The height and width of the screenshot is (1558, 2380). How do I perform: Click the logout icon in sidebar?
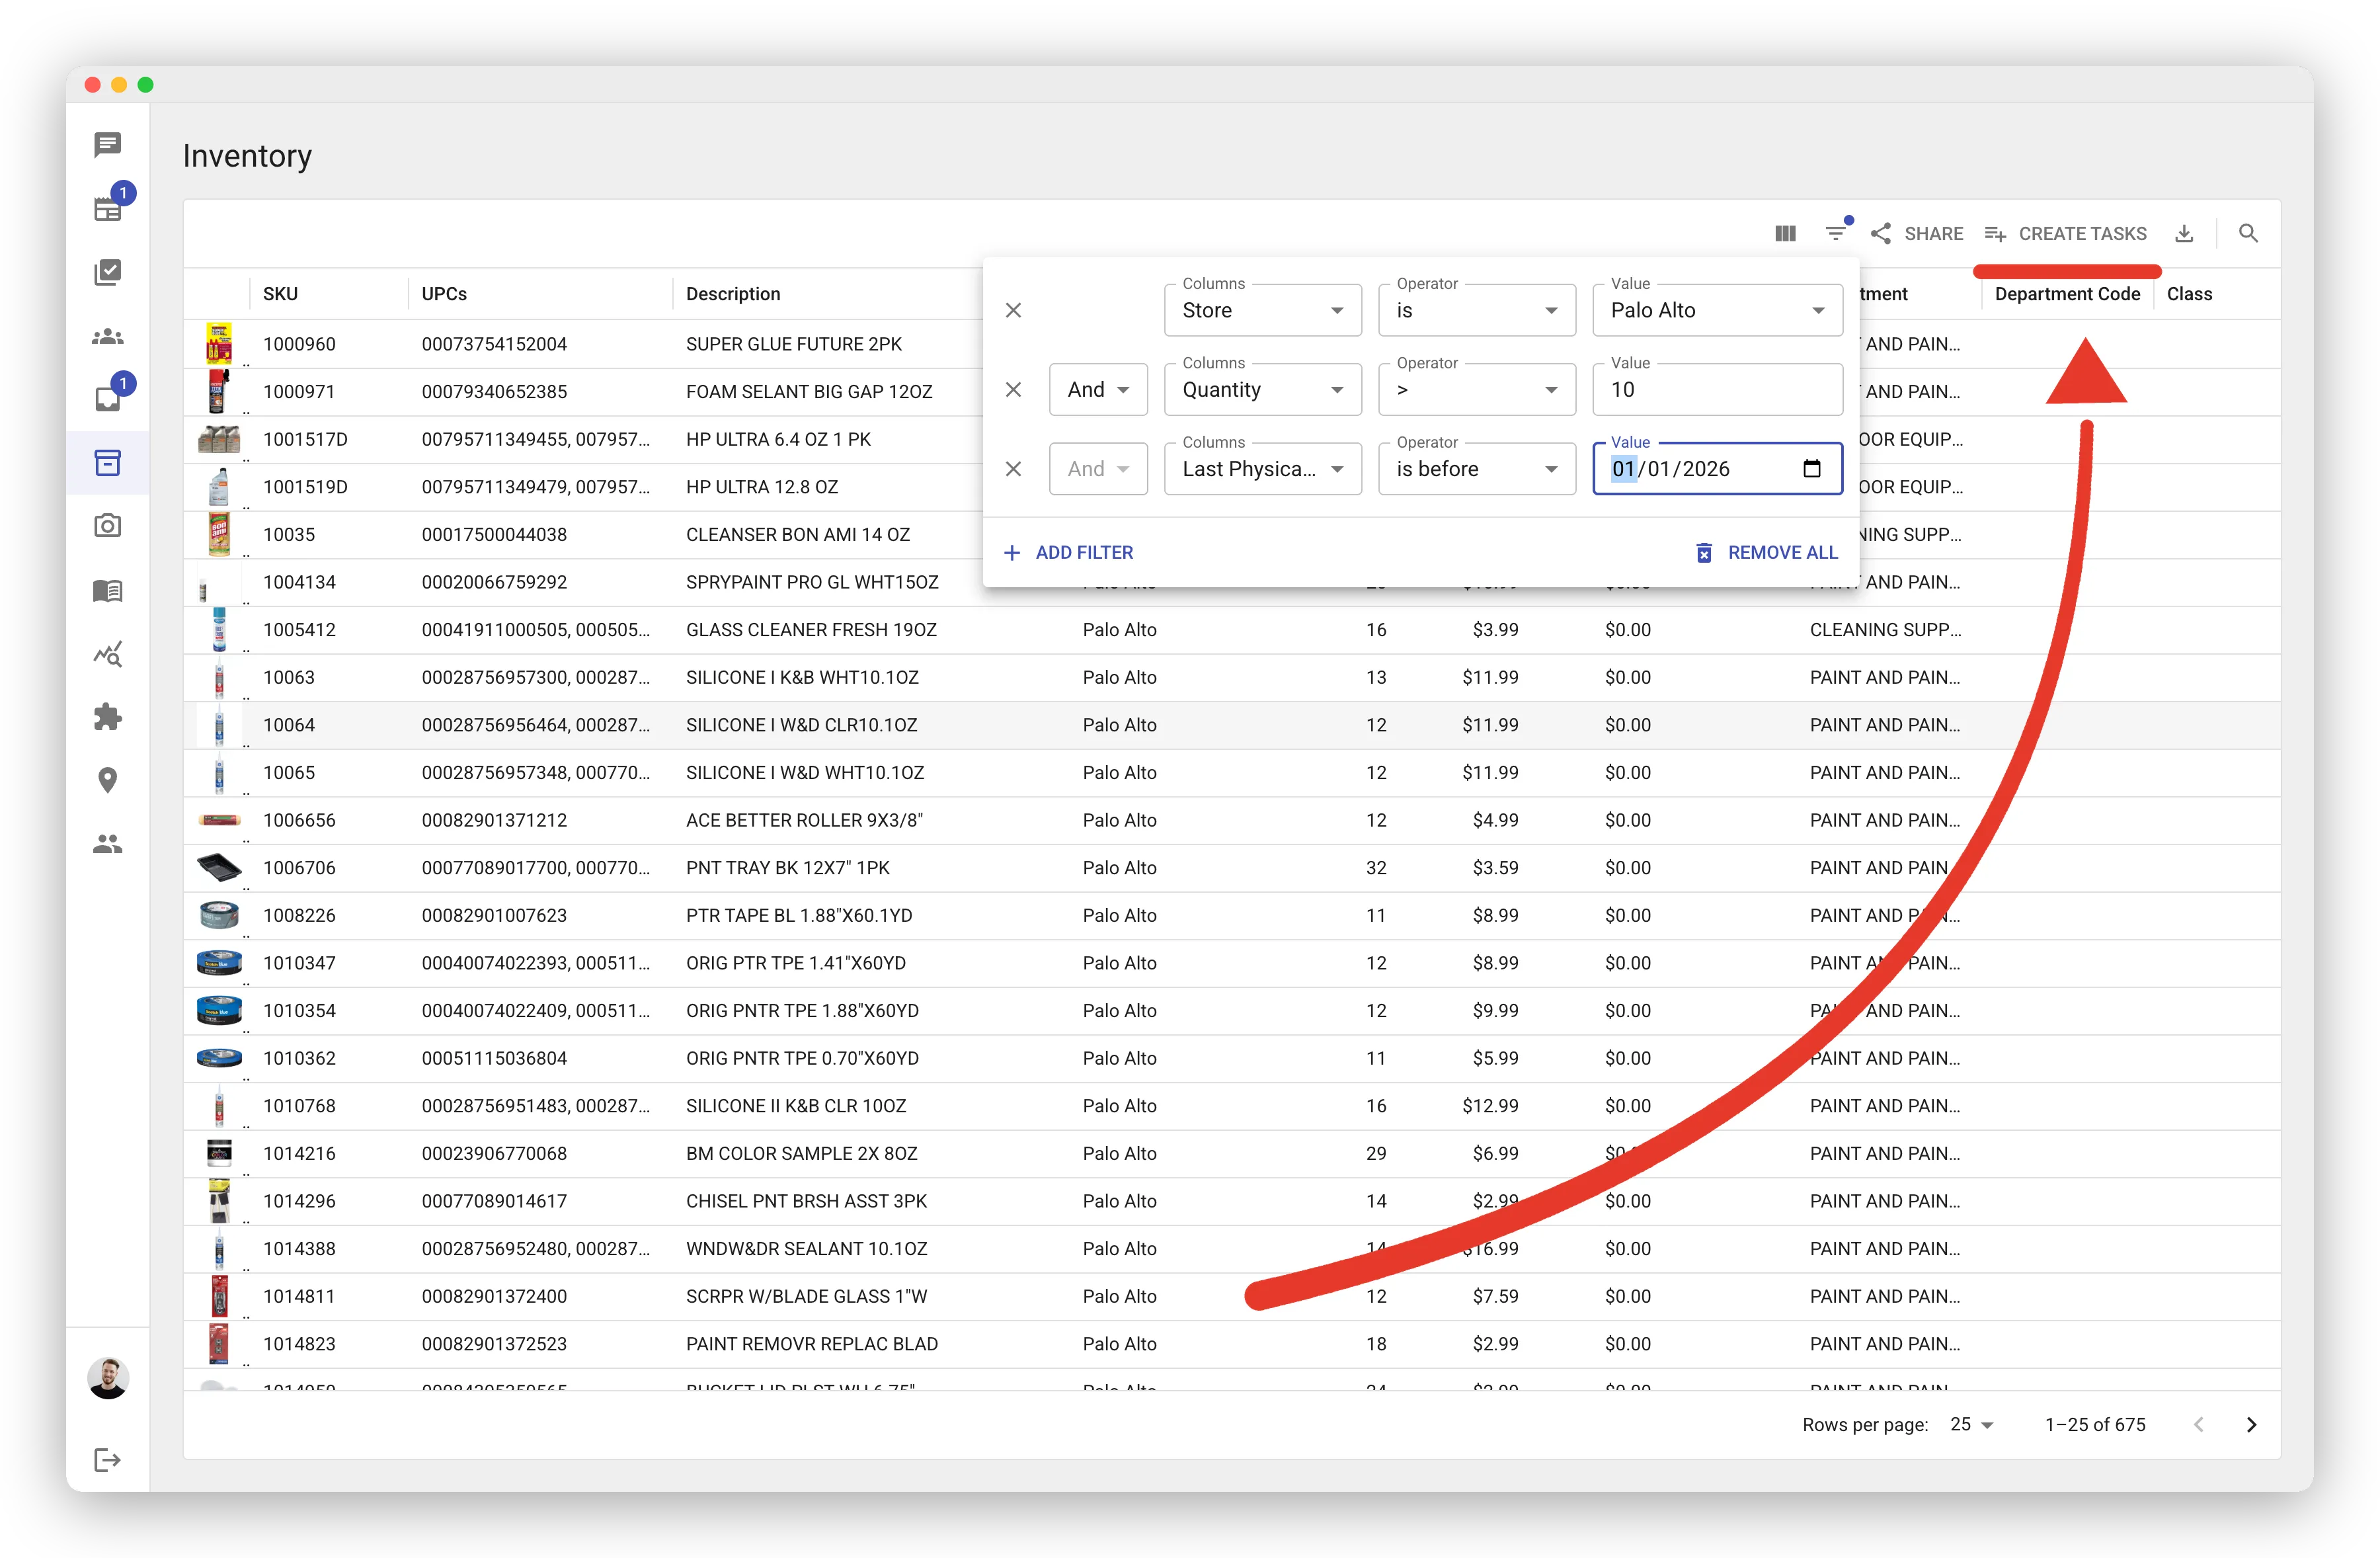(x=107, y=1460)
